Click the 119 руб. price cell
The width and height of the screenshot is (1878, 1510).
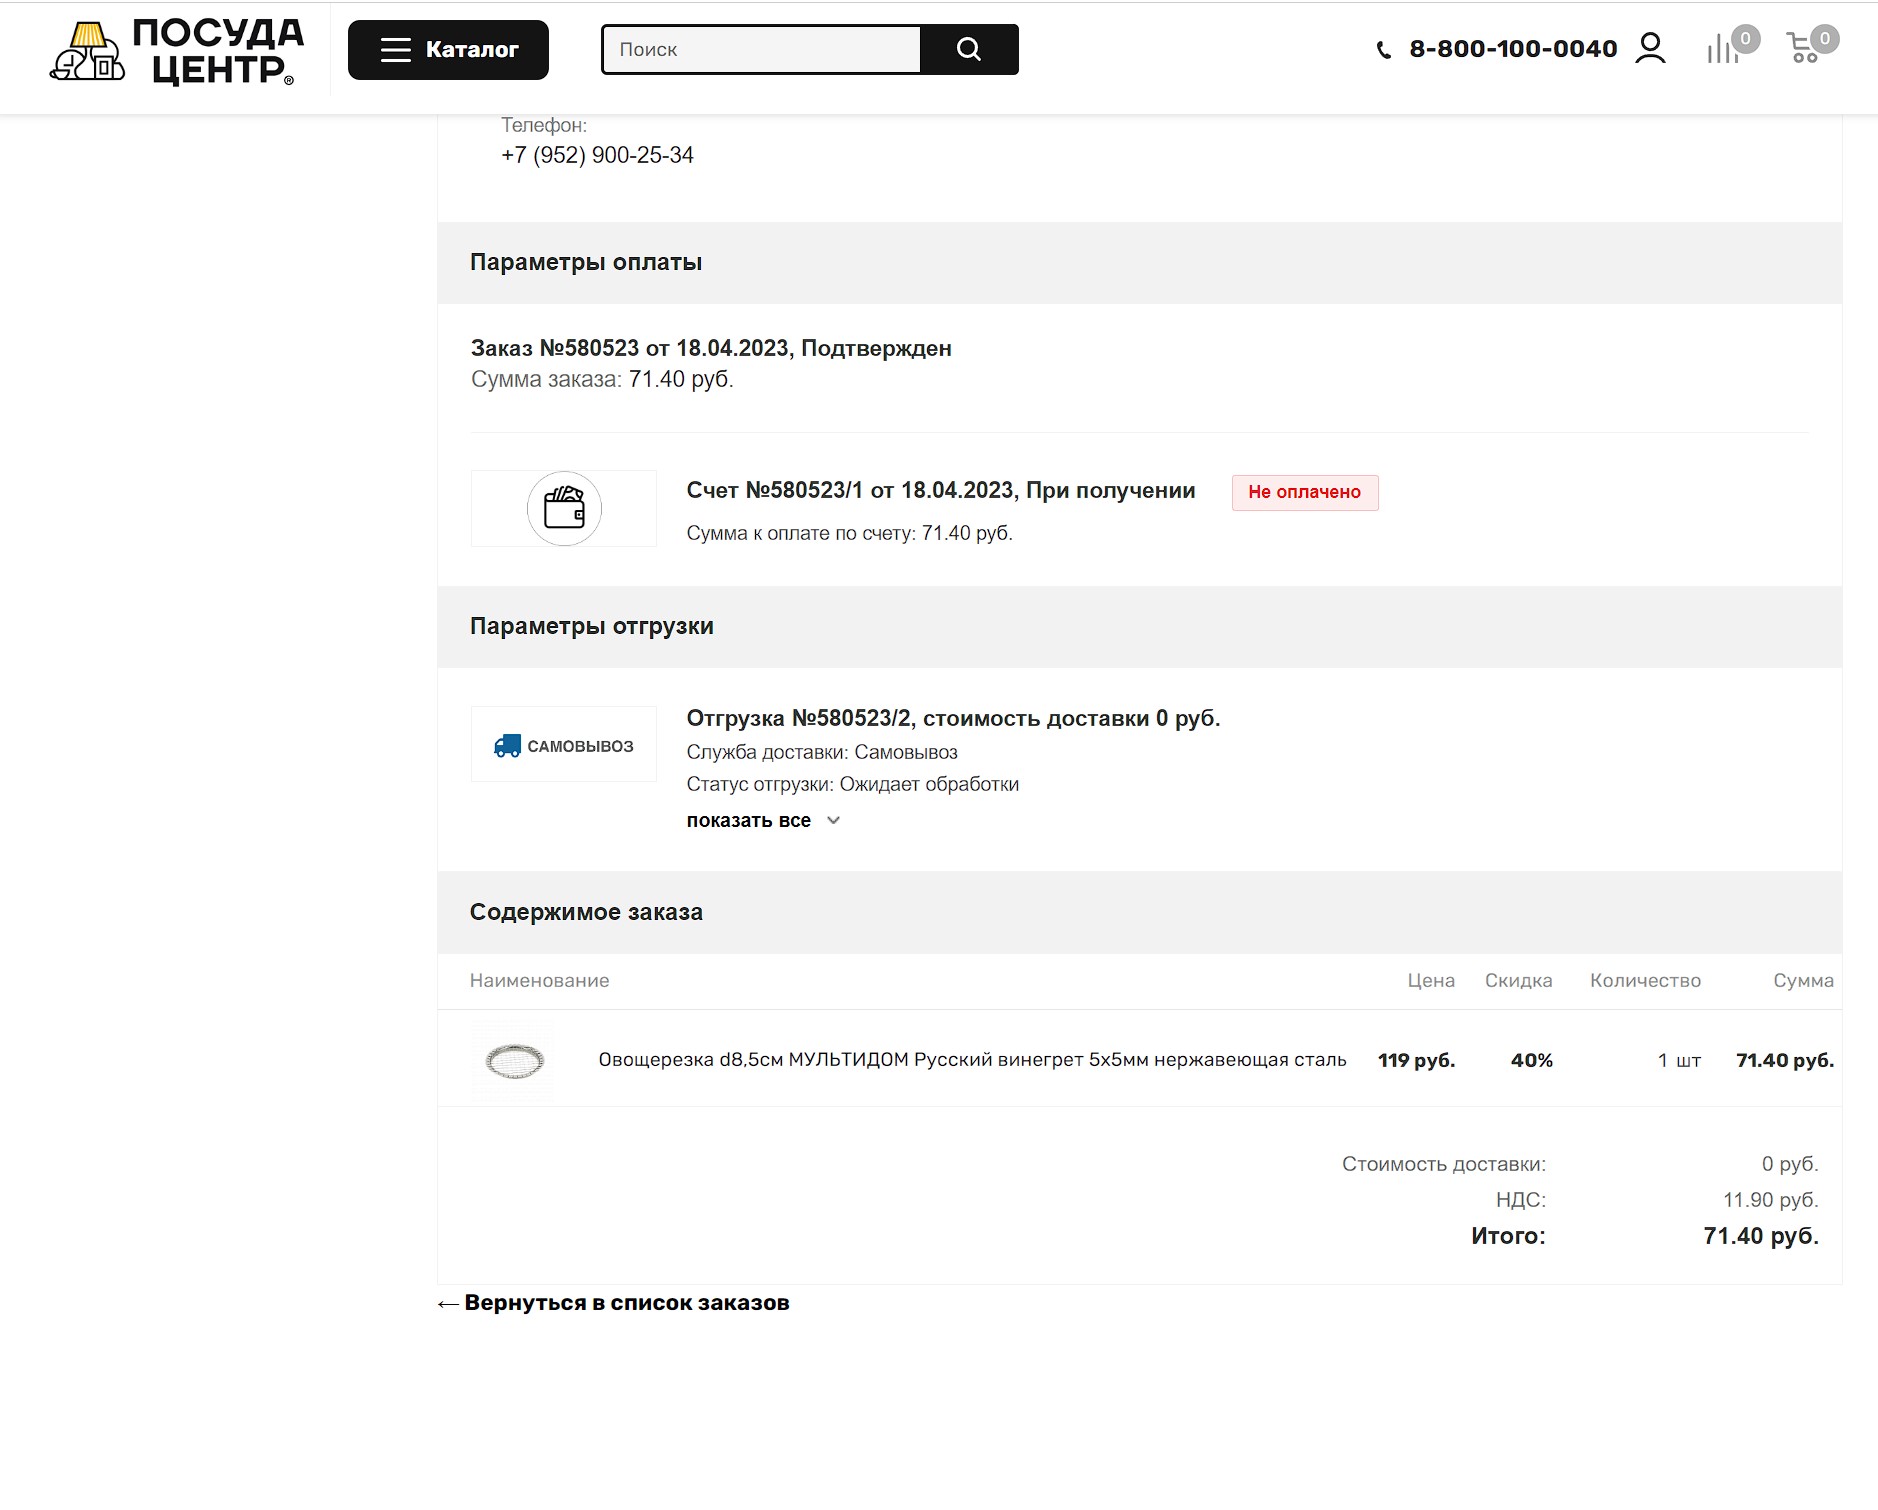pyautogui.click(x=1416, y=1060)
